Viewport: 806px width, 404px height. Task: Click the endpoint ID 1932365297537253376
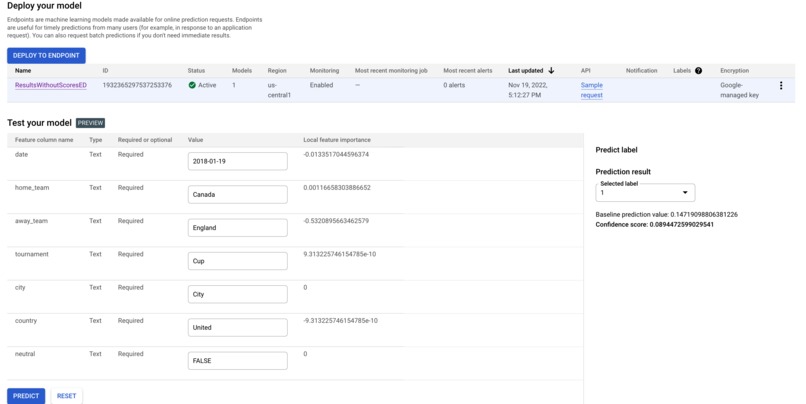click(137, 85)
